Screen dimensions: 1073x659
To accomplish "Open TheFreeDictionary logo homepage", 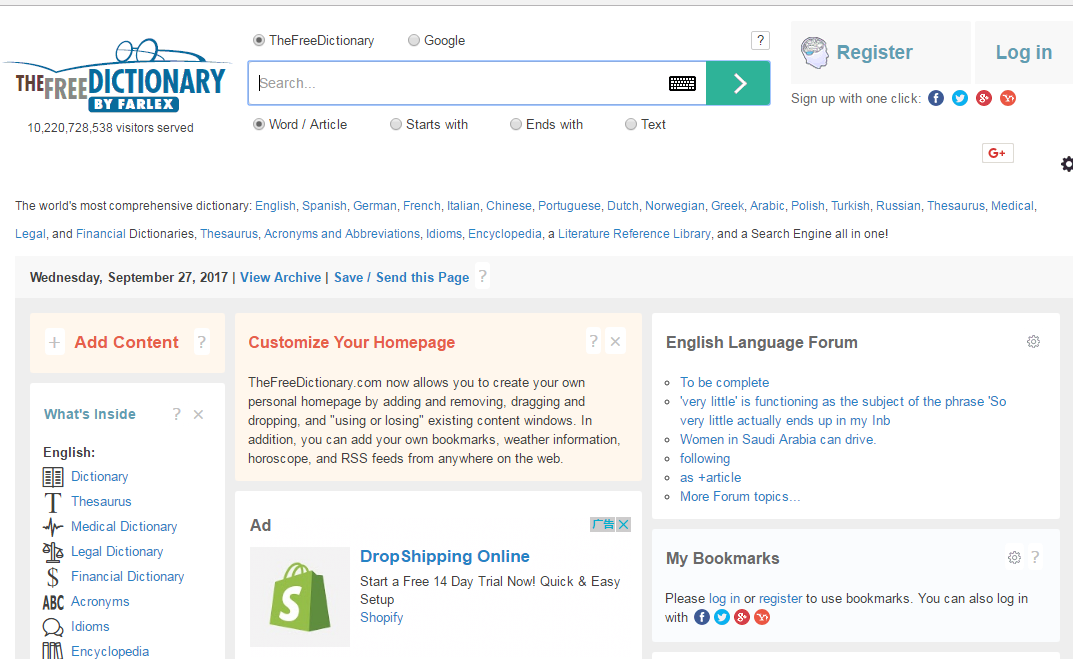I will [x=116, y=75].
